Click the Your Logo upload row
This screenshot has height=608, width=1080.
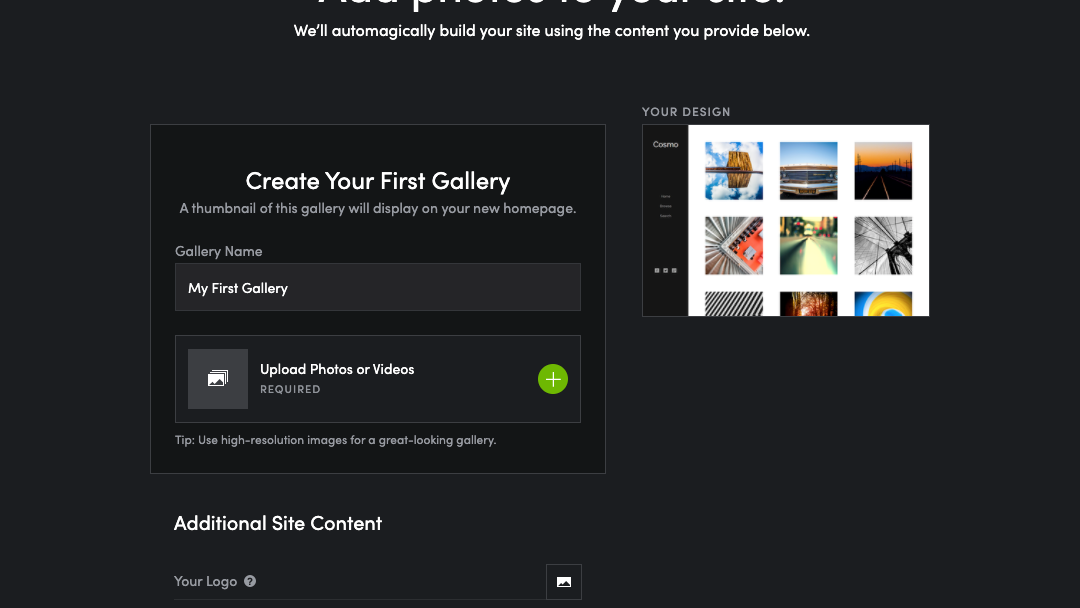pos(378,581)
